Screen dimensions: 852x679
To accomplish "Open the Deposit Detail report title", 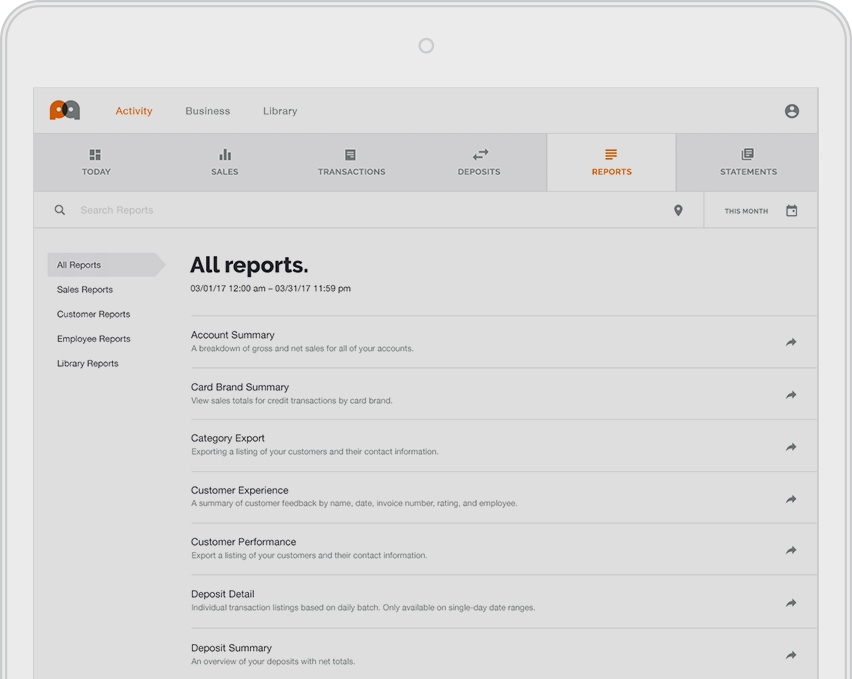I will click(x=223, y=594).
